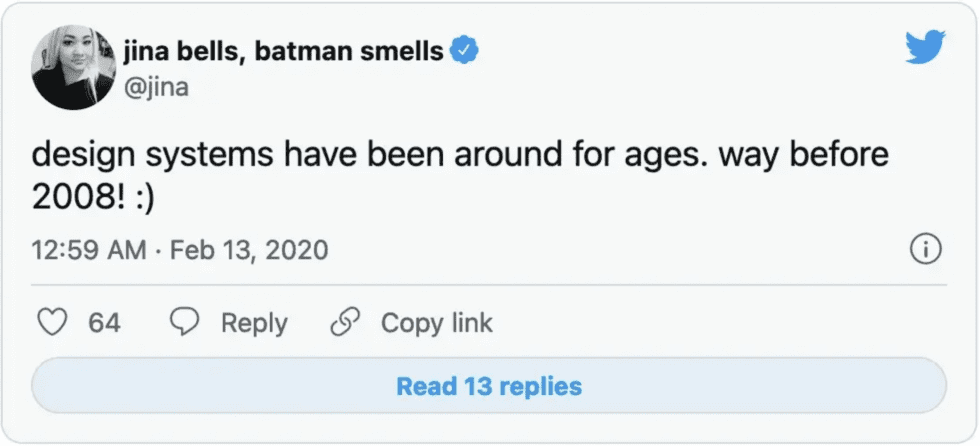
Task: Like the tweet with the heart icon
Action: pyautogui.click(x=51, y=323)
